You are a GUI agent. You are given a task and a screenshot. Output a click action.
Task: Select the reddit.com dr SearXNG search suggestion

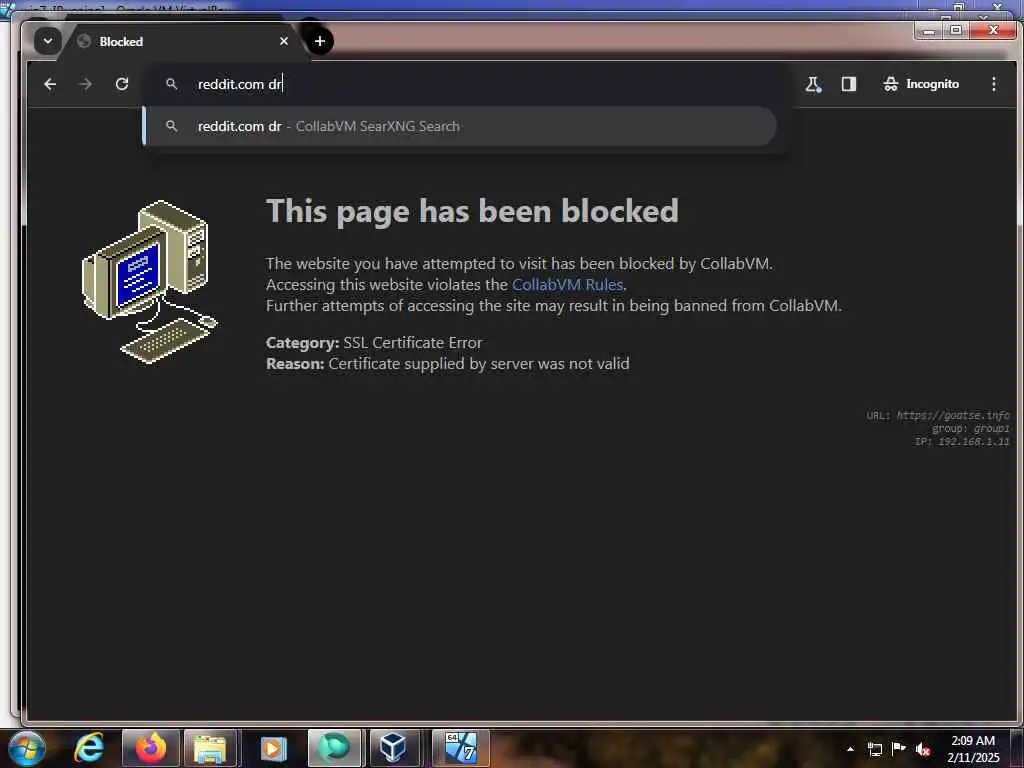[x=459, y=126]
